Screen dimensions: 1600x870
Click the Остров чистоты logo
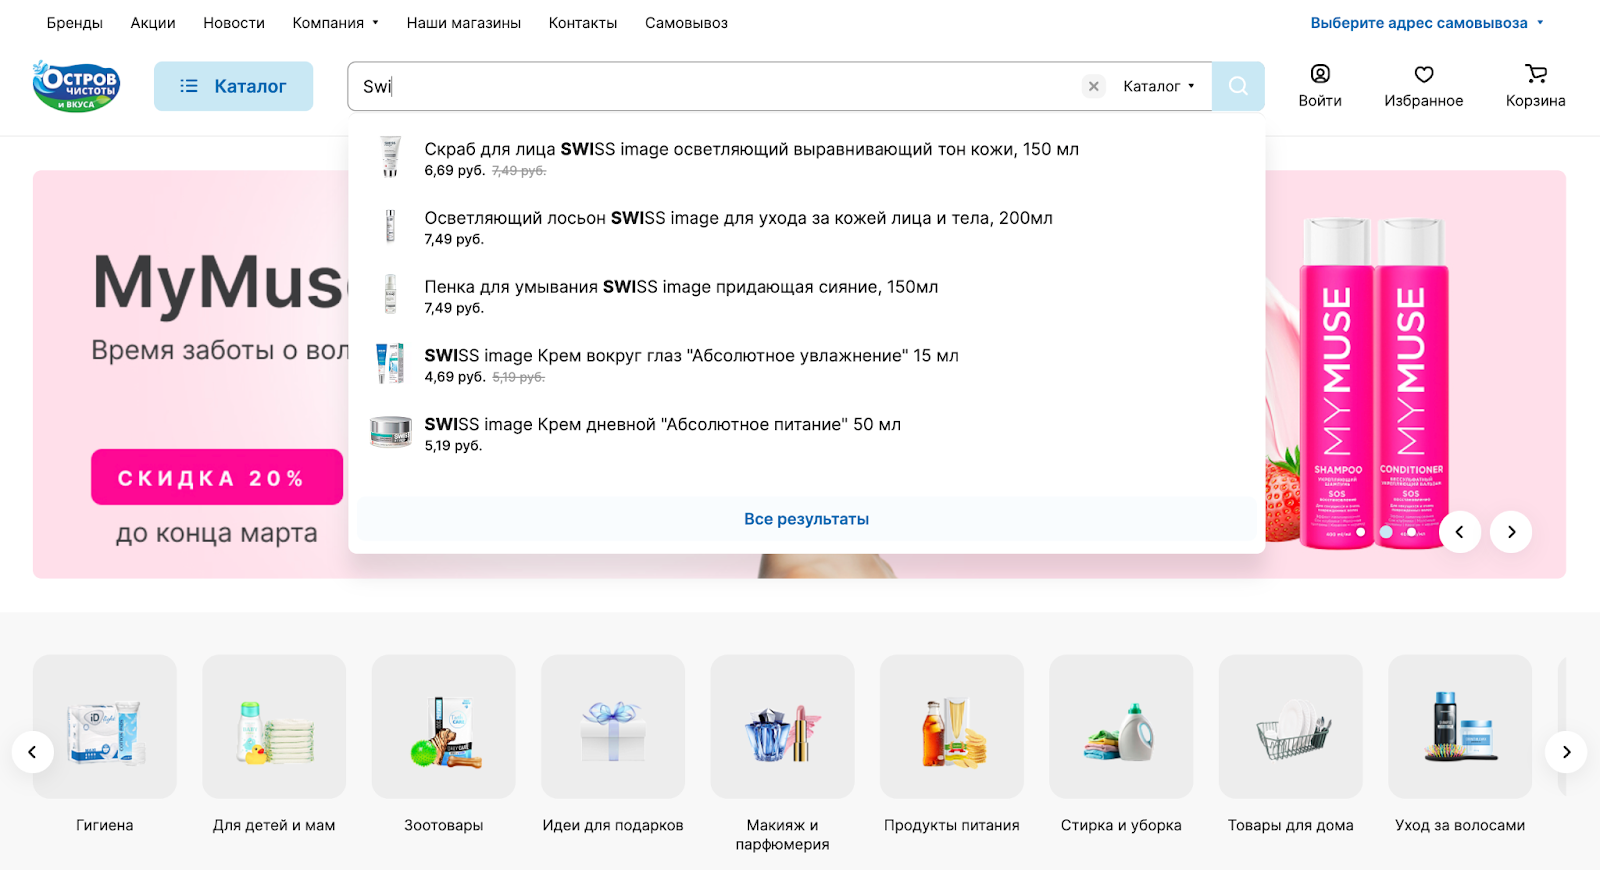pyautogui.click(x=77, y=86)
